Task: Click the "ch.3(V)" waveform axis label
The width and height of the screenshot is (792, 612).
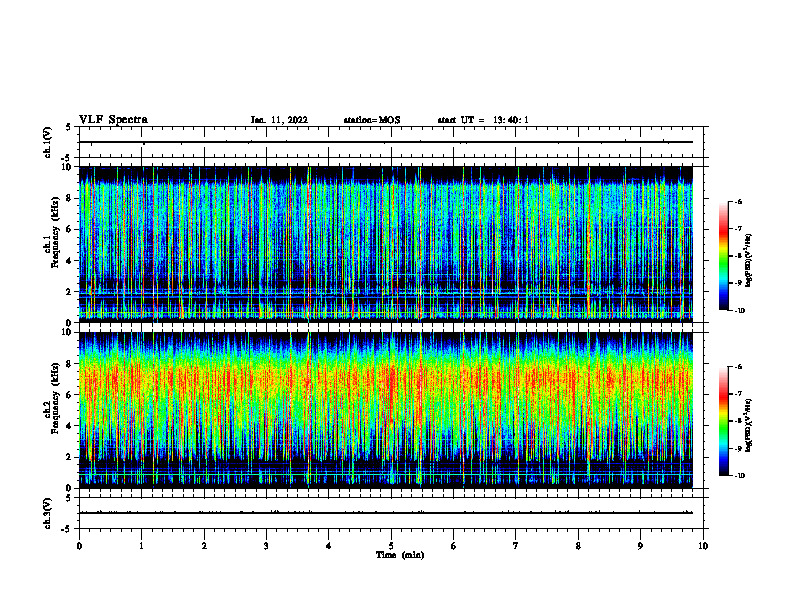Action: pyautogui.click(x=47, y=513)
